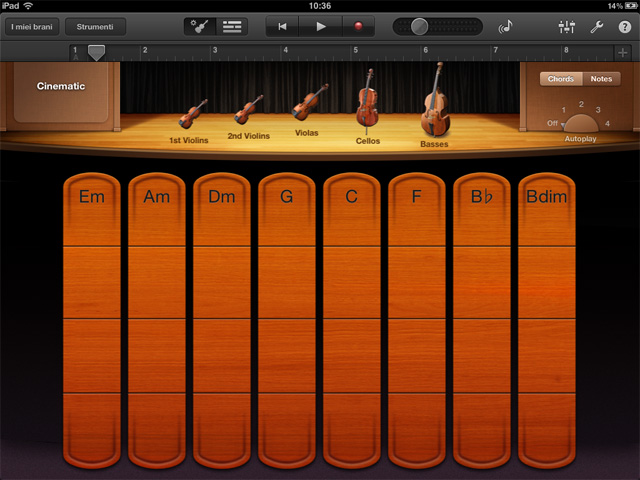Tap the Wi-Fi status icon
The image size is (640, 480).
tap(28, 6)
